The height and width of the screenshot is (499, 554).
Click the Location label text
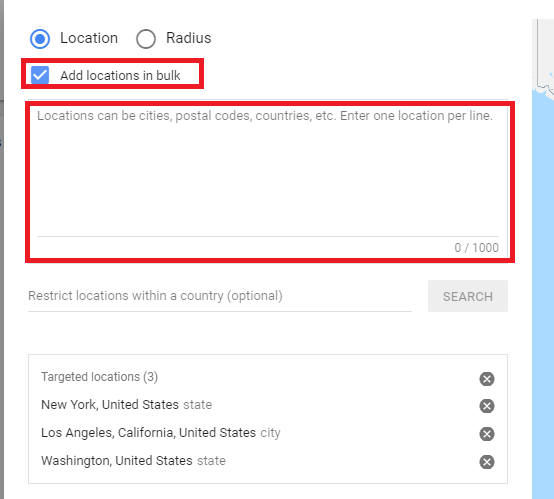[x=89, y=38]
